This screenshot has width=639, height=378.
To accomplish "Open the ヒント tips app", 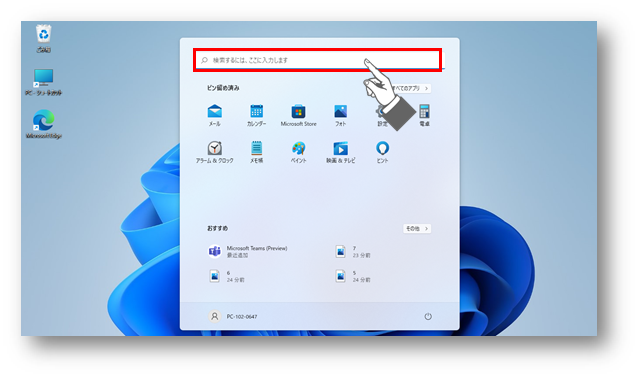I will click(x=382, y=152).
